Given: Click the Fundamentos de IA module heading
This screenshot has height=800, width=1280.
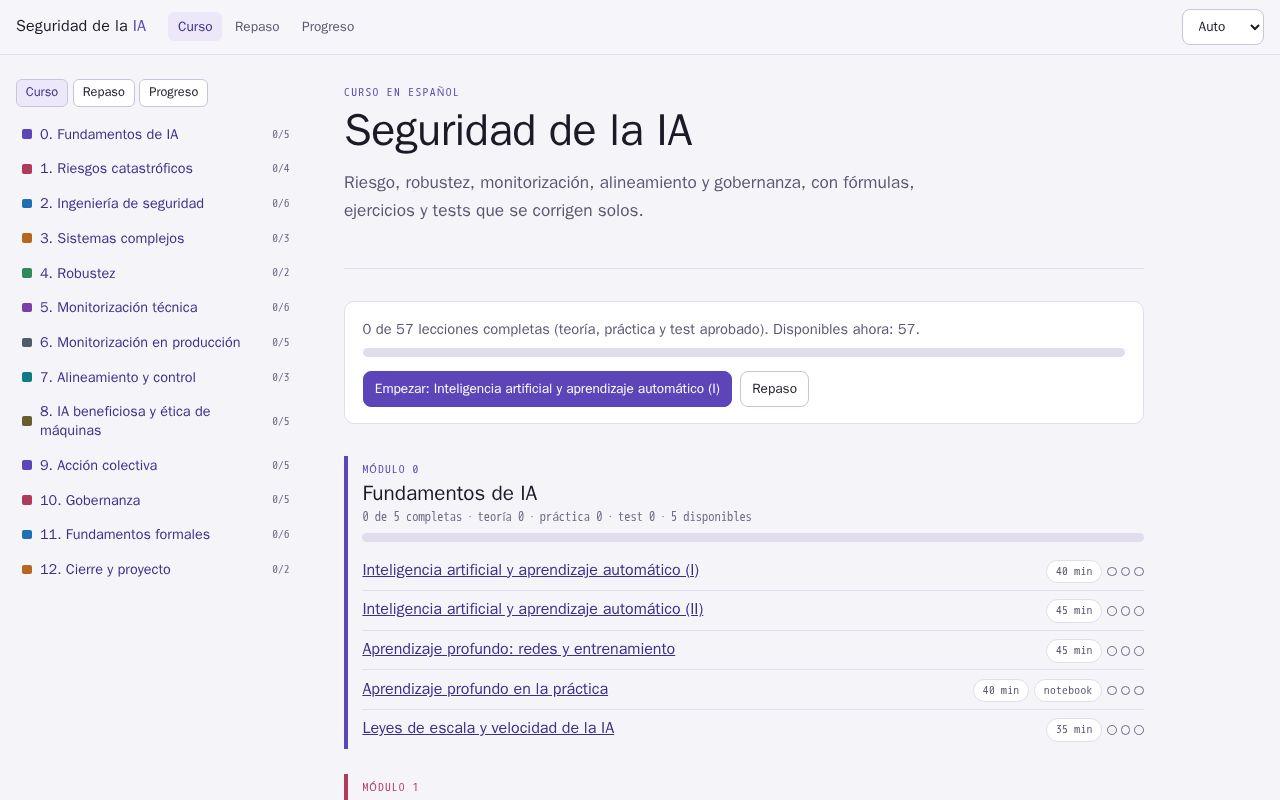Looking at the screenshot, I should coord(450,493).
